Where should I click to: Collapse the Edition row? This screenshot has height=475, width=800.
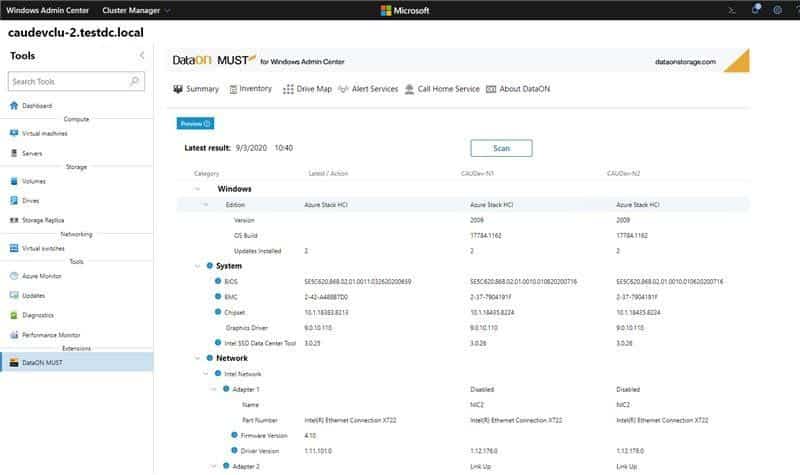coord(206,205)
